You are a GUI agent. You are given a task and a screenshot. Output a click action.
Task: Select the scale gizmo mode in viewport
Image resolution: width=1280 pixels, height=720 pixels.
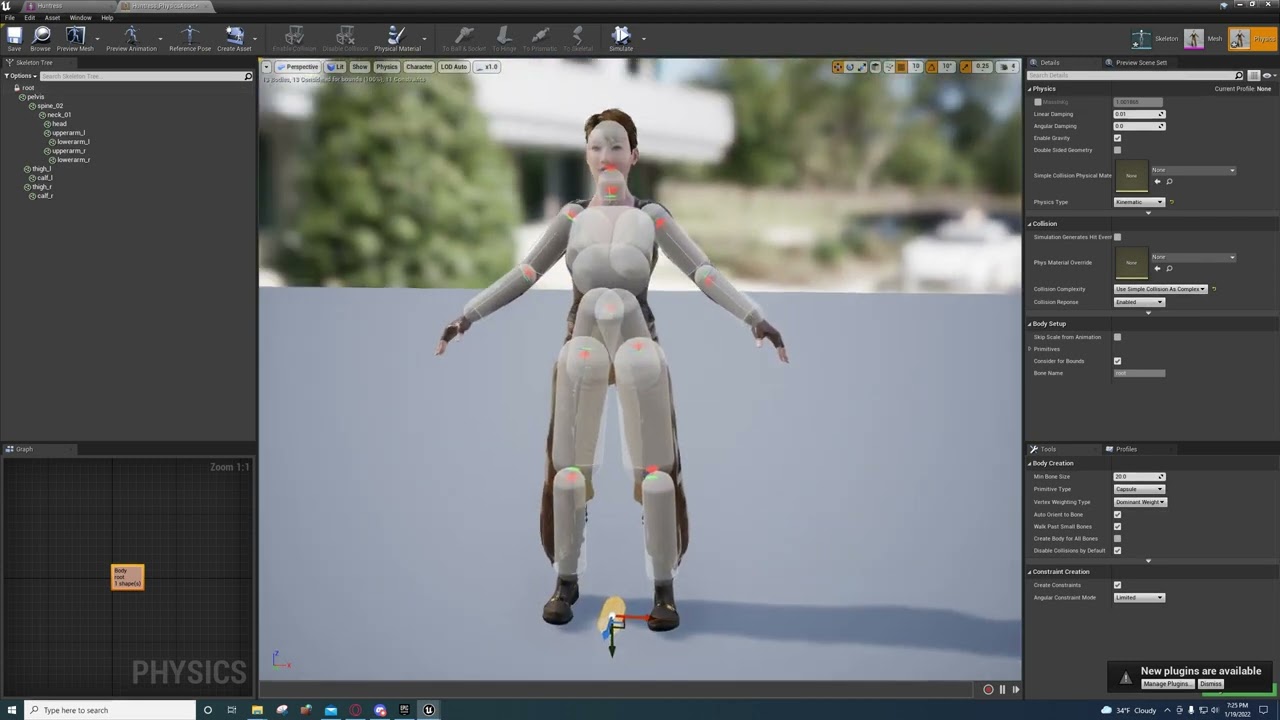[x=862, y=67]
